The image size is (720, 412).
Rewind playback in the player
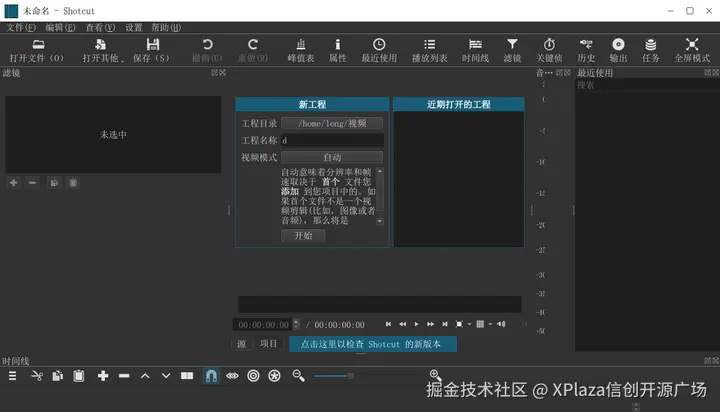pyautogui.click(x=402, y=324)
